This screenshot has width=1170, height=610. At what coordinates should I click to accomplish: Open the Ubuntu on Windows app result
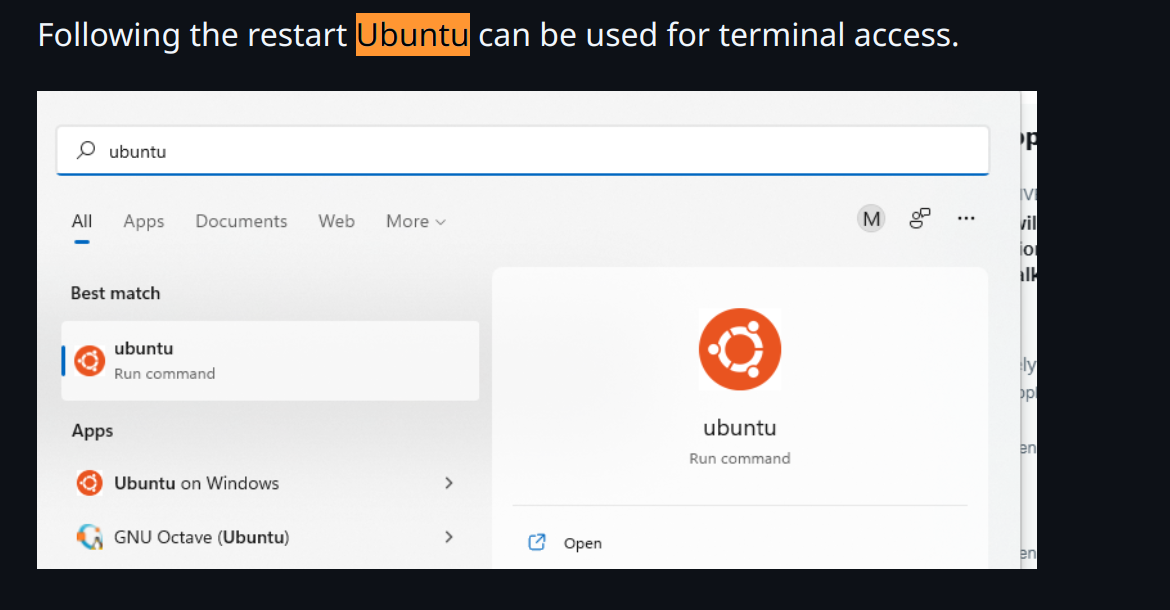pyautogui.click(x=270, y=483)
